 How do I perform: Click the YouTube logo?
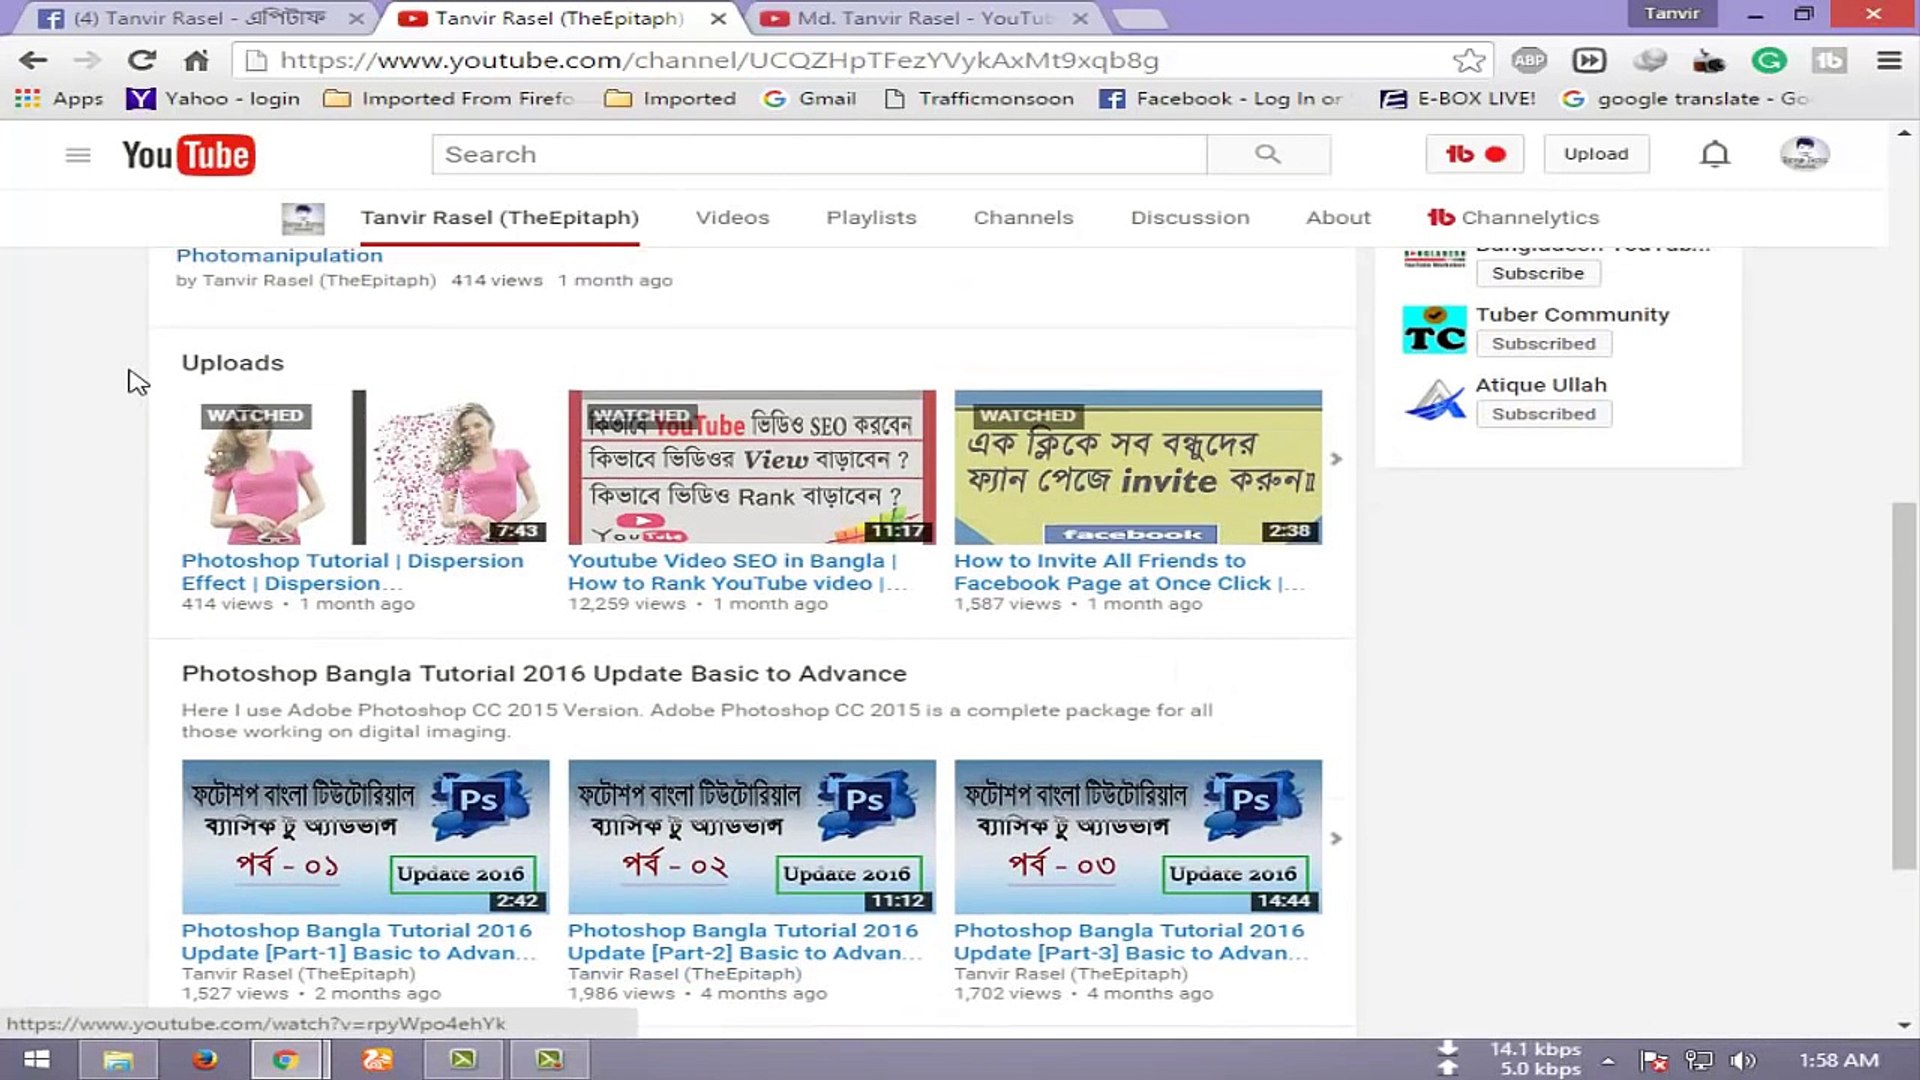coord(188,154)
